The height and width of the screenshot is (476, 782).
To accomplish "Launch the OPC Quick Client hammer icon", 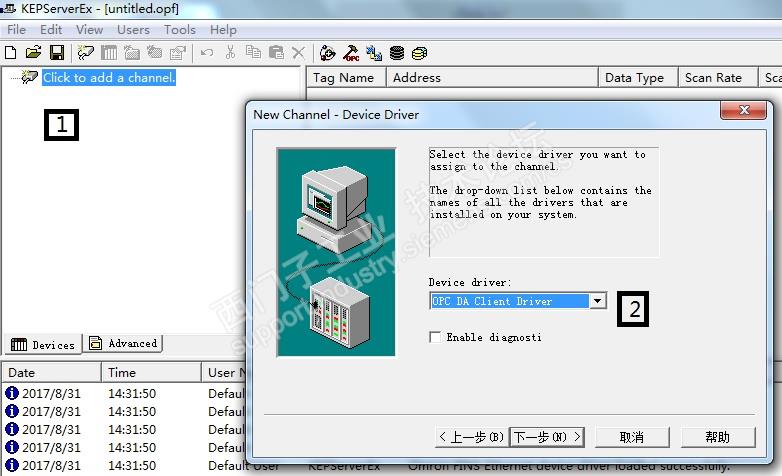I will [x=351, y=53].
